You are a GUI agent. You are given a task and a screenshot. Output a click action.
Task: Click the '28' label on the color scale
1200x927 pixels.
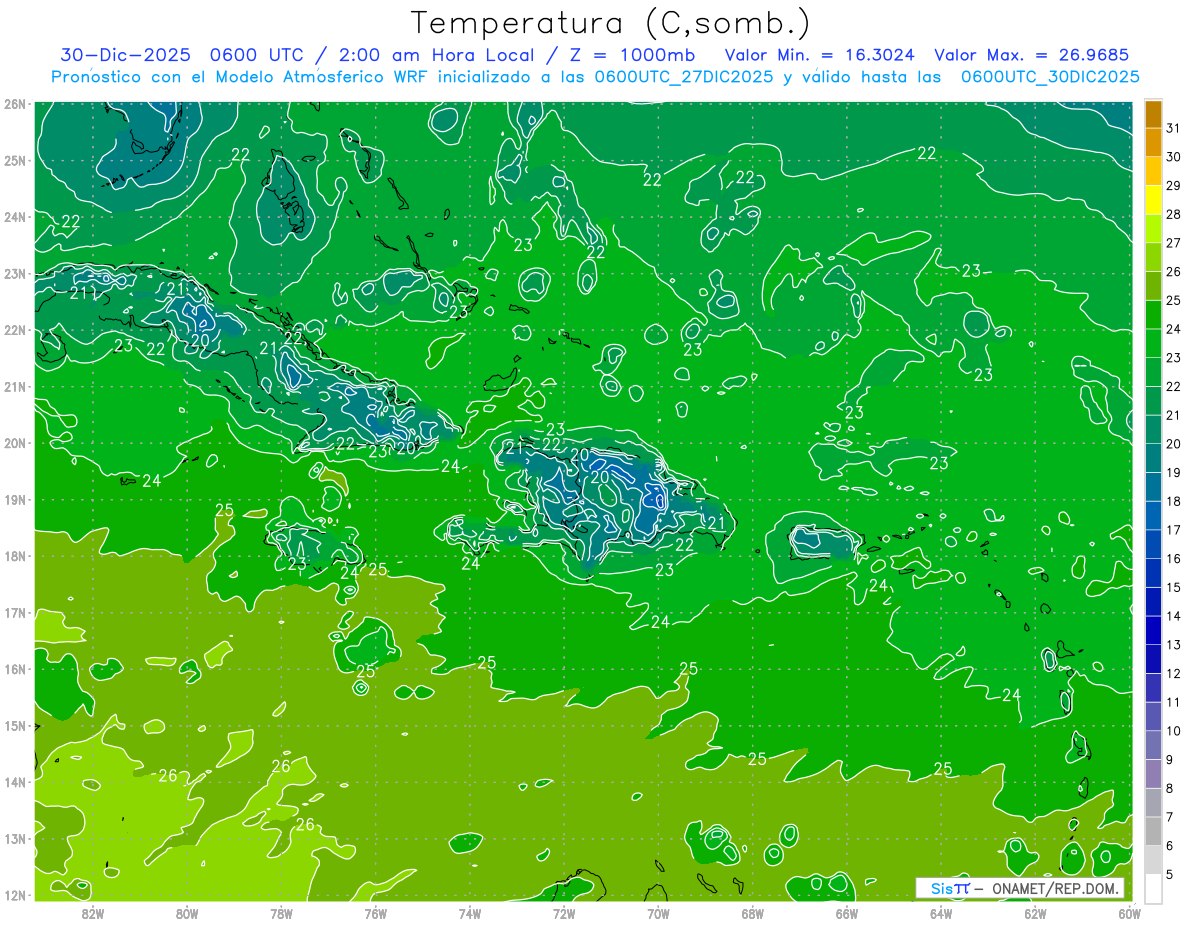coord(1174,215)
